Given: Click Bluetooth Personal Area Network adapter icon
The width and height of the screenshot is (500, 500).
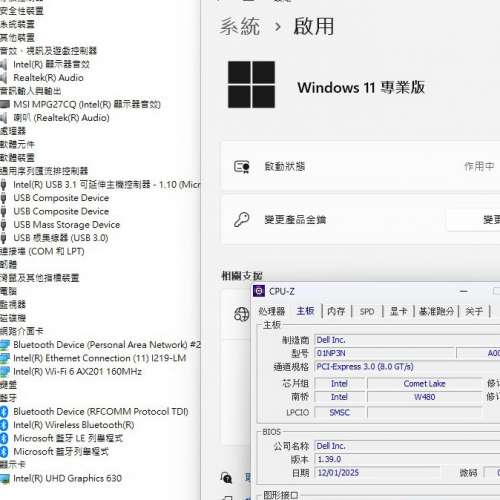Looking at the screenshot, I should click(x=4, y=344).
